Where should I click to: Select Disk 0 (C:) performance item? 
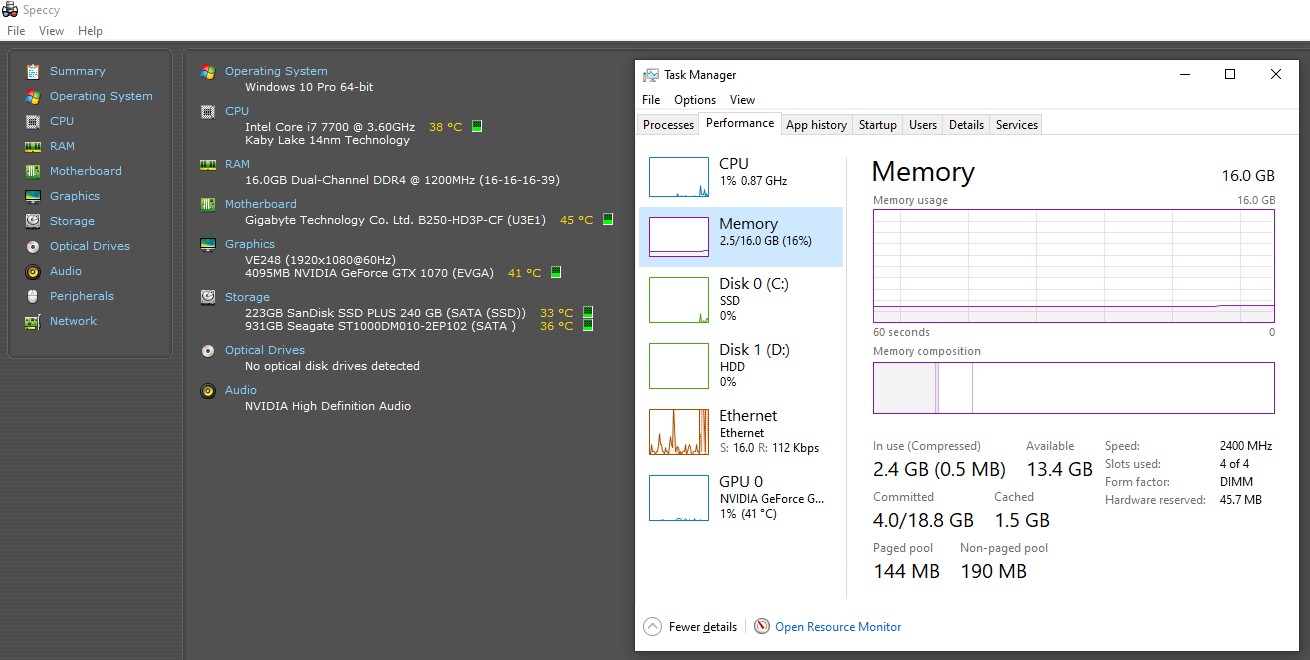[x=741, y=299]
